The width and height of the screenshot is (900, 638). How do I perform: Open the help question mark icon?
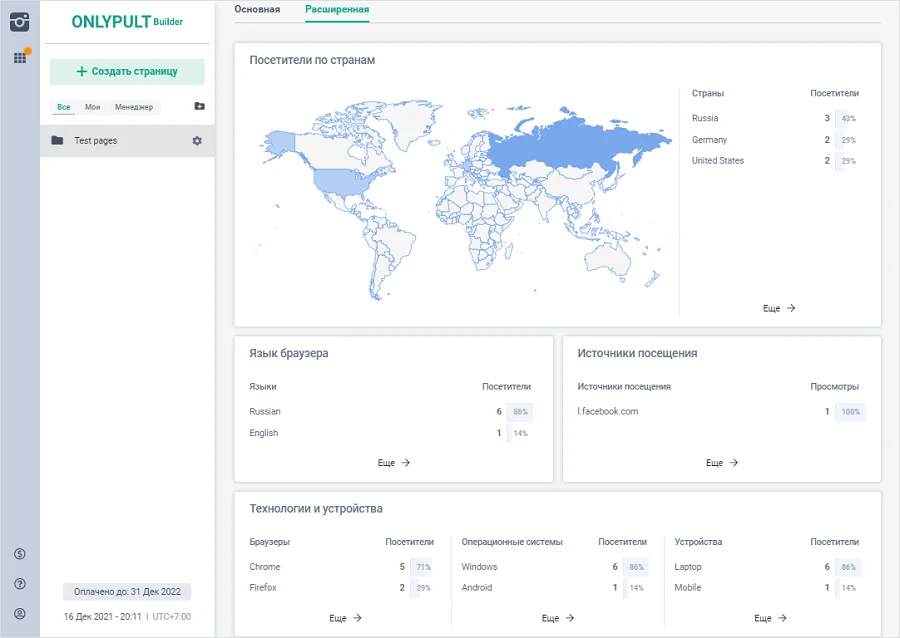pos(19,584)
